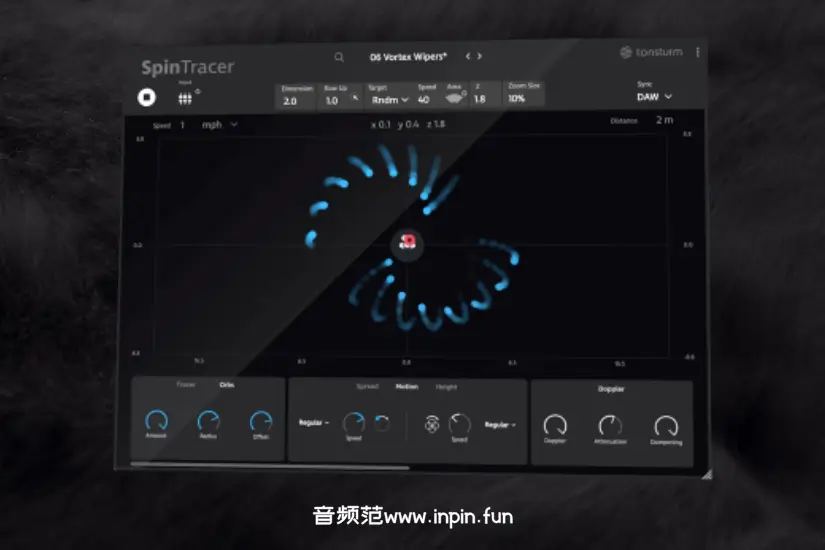Viewport: 825px width, 550px height.
Task: Click the left Motion Speed knob
Action: (x=354, y=423)
